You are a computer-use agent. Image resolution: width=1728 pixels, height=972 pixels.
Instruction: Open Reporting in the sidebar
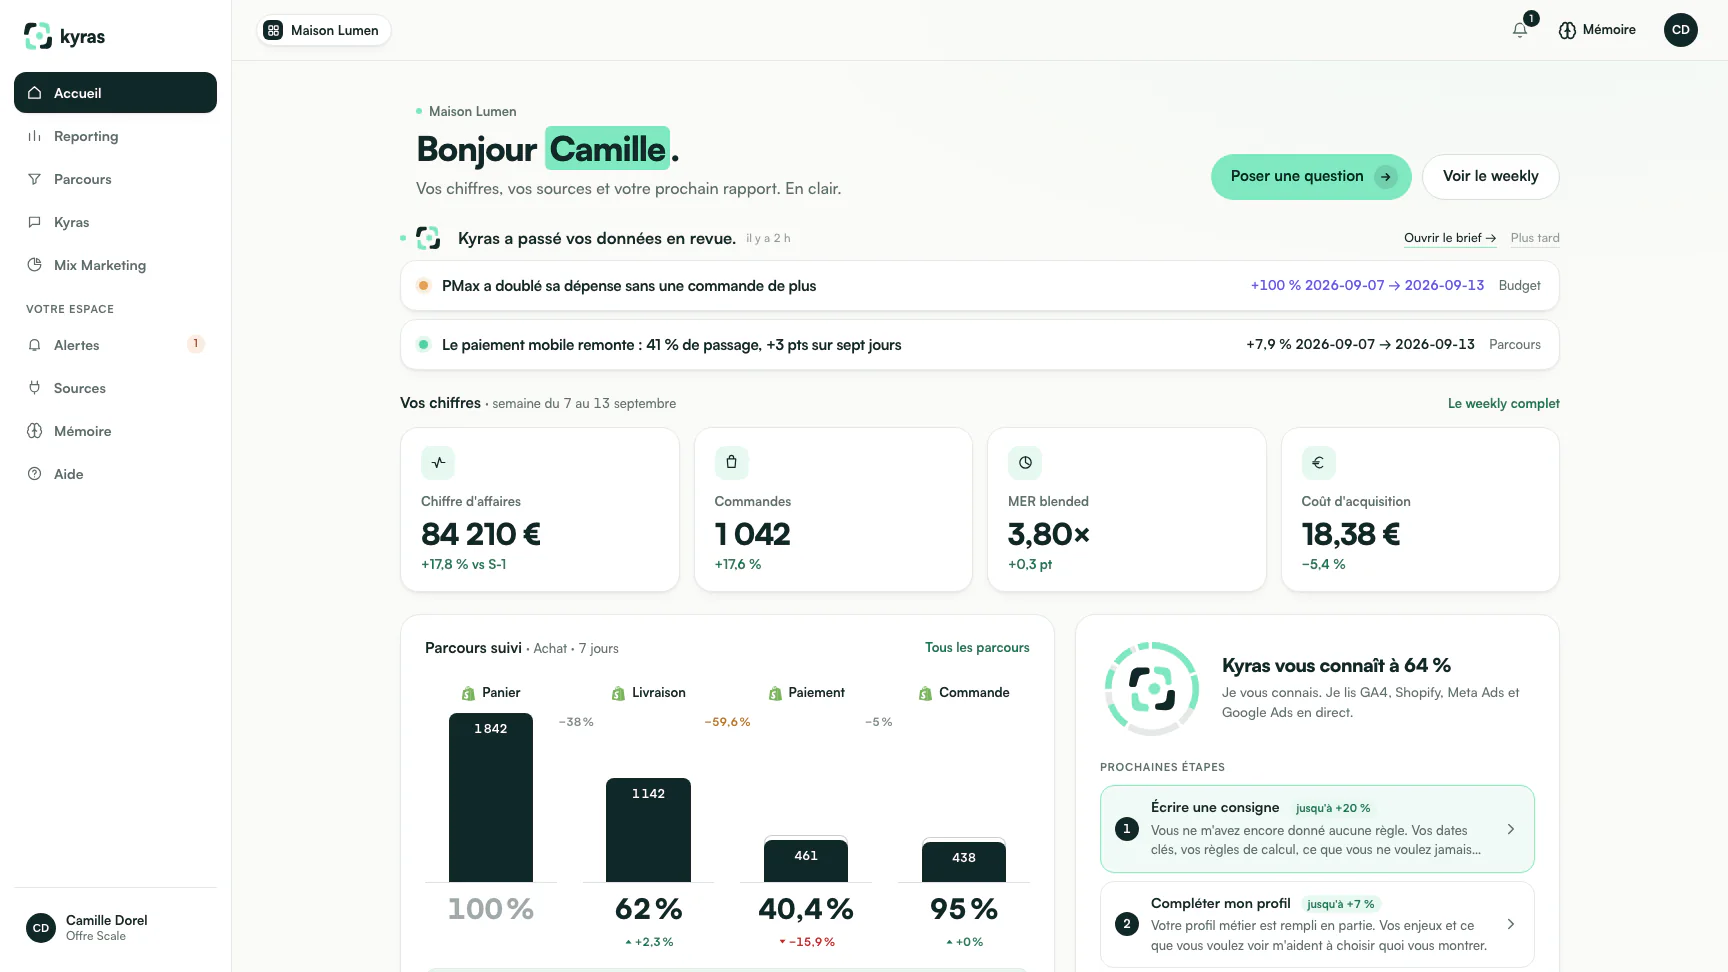(115, 136)
